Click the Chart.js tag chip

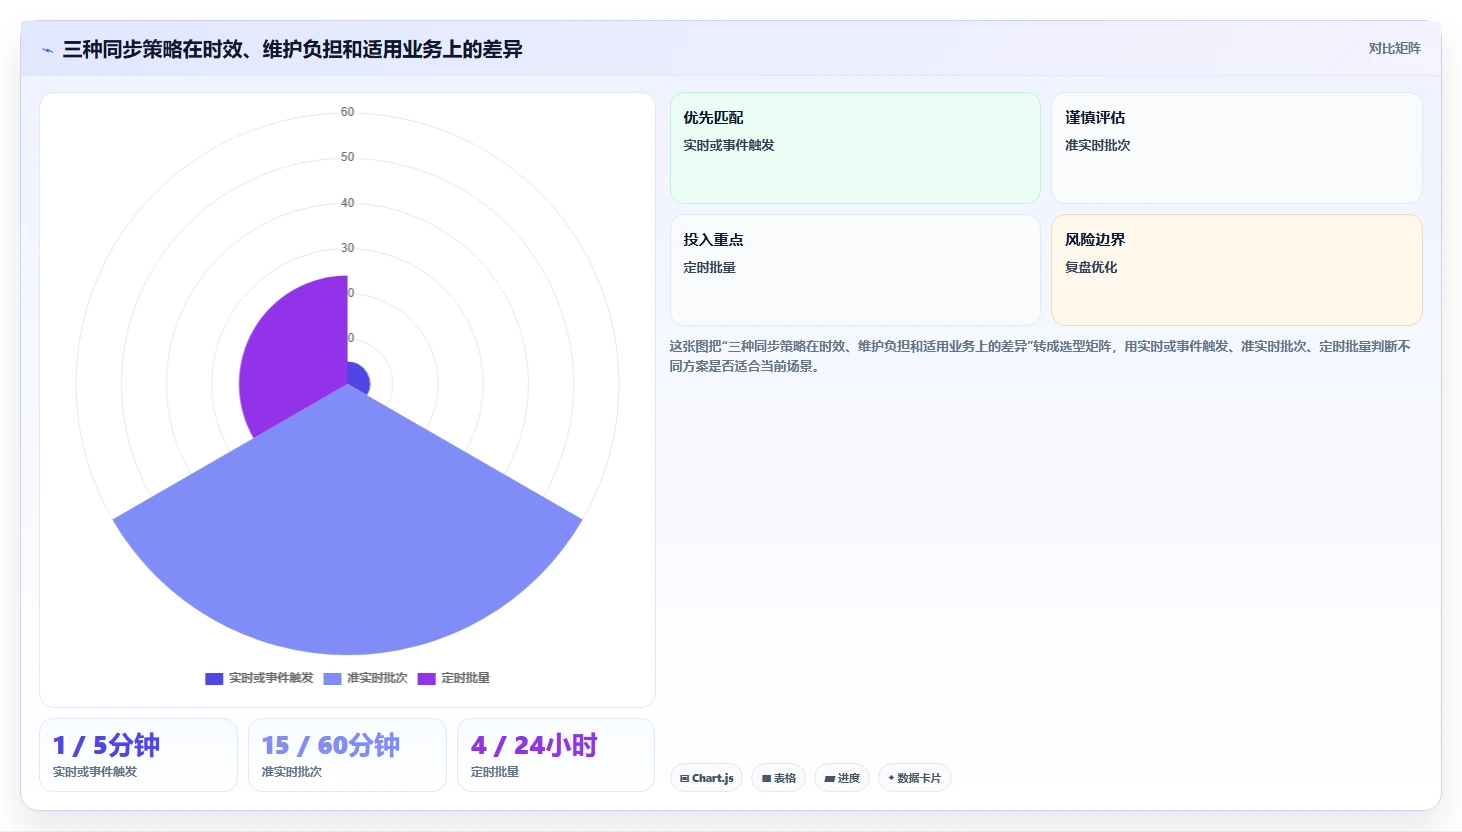[x=706, y=778]
